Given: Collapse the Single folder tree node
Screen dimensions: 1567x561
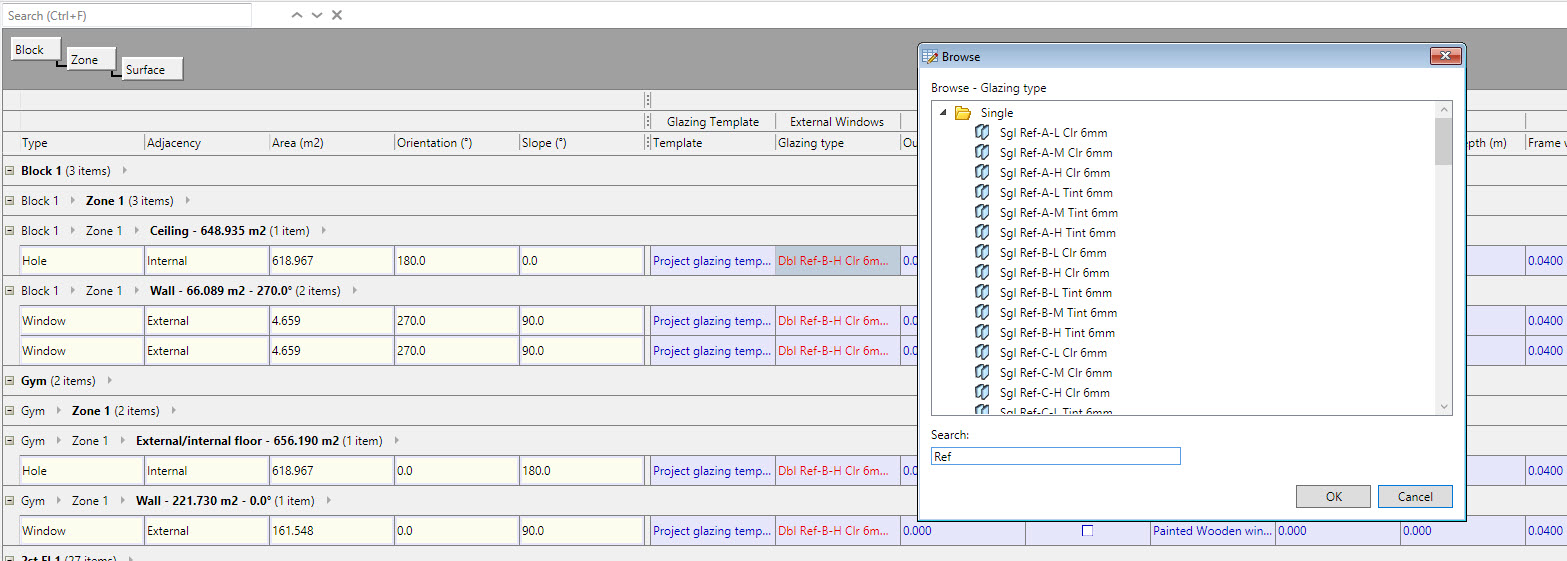Looking at the screenshot, I should click(x=942, y=113).
